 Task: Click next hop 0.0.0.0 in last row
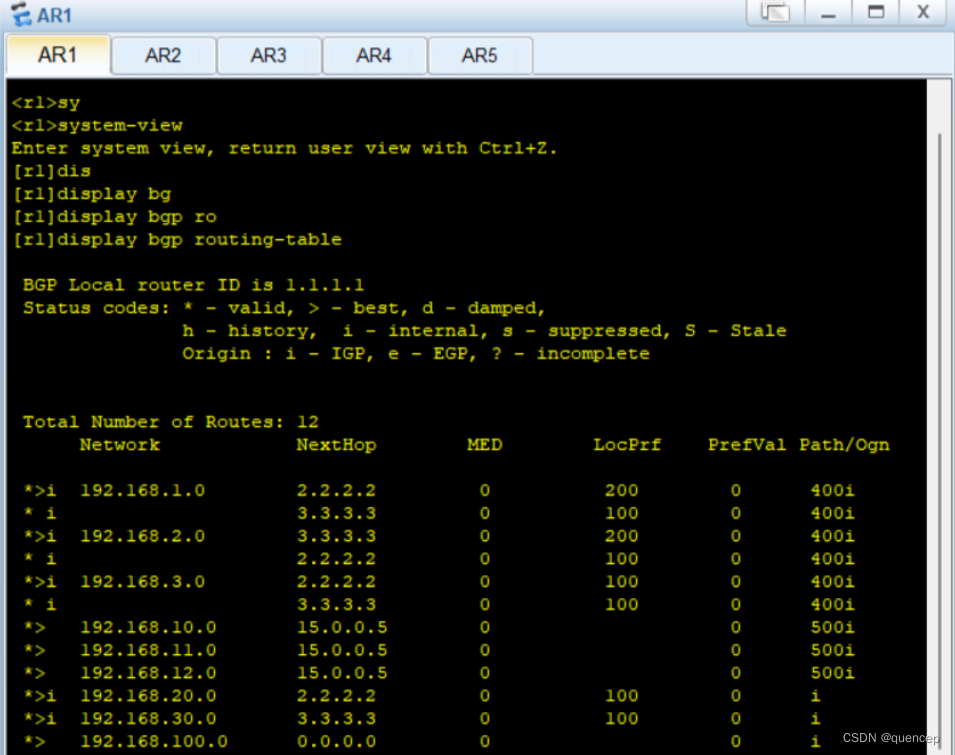tap(337, 741)
